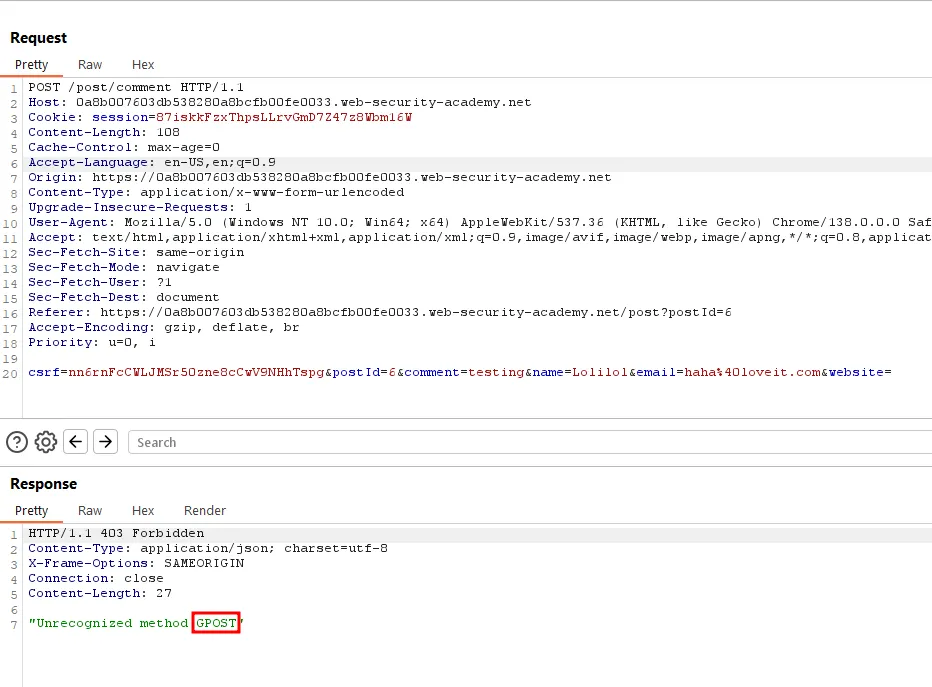The width and height of the screenshot is (932, 687).
Task: Open the search help question-mark icon
Action: pyautogui.click(x=17, y=442)
